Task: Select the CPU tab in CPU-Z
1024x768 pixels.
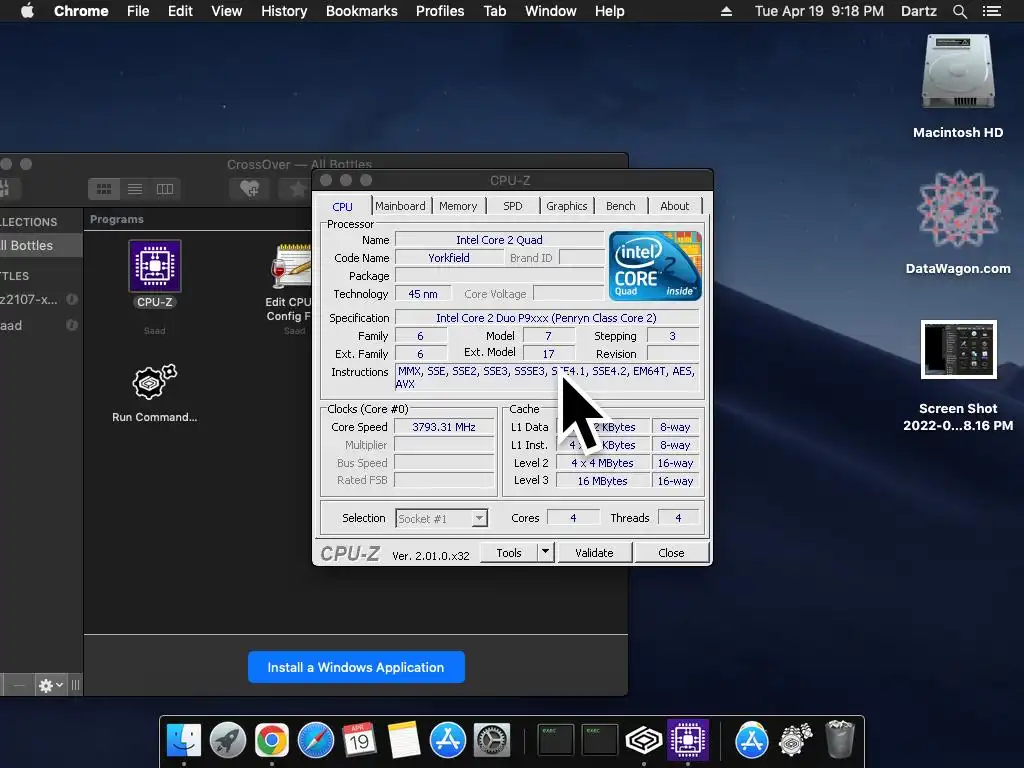Action: click(x=342, y=206)
